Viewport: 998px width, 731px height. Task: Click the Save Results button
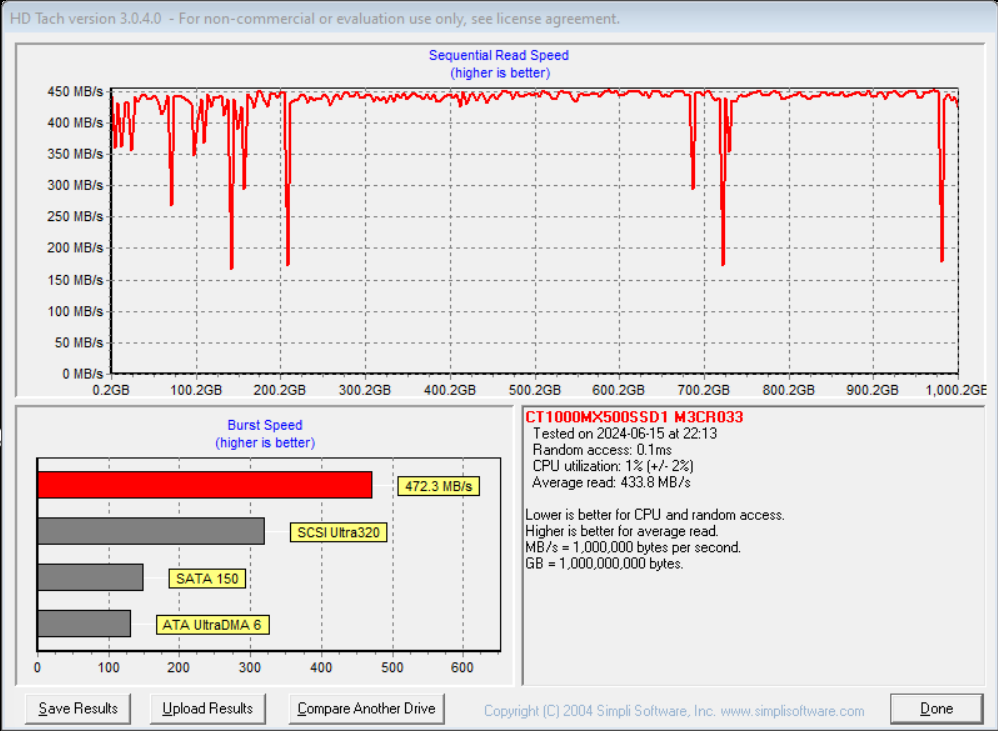pyautogui.click(x=77, y=708)
